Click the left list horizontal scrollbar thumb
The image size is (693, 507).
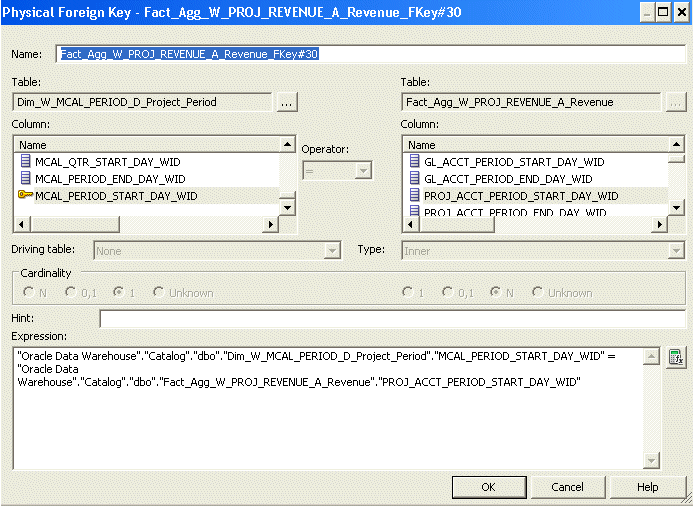point(74,225)
